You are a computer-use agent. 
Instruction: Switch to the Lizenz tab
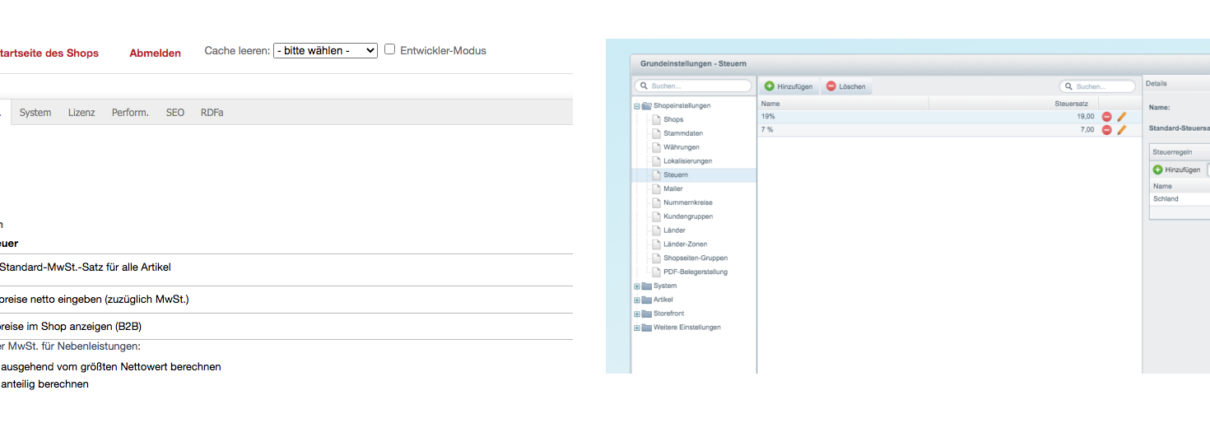click(82, 112)
